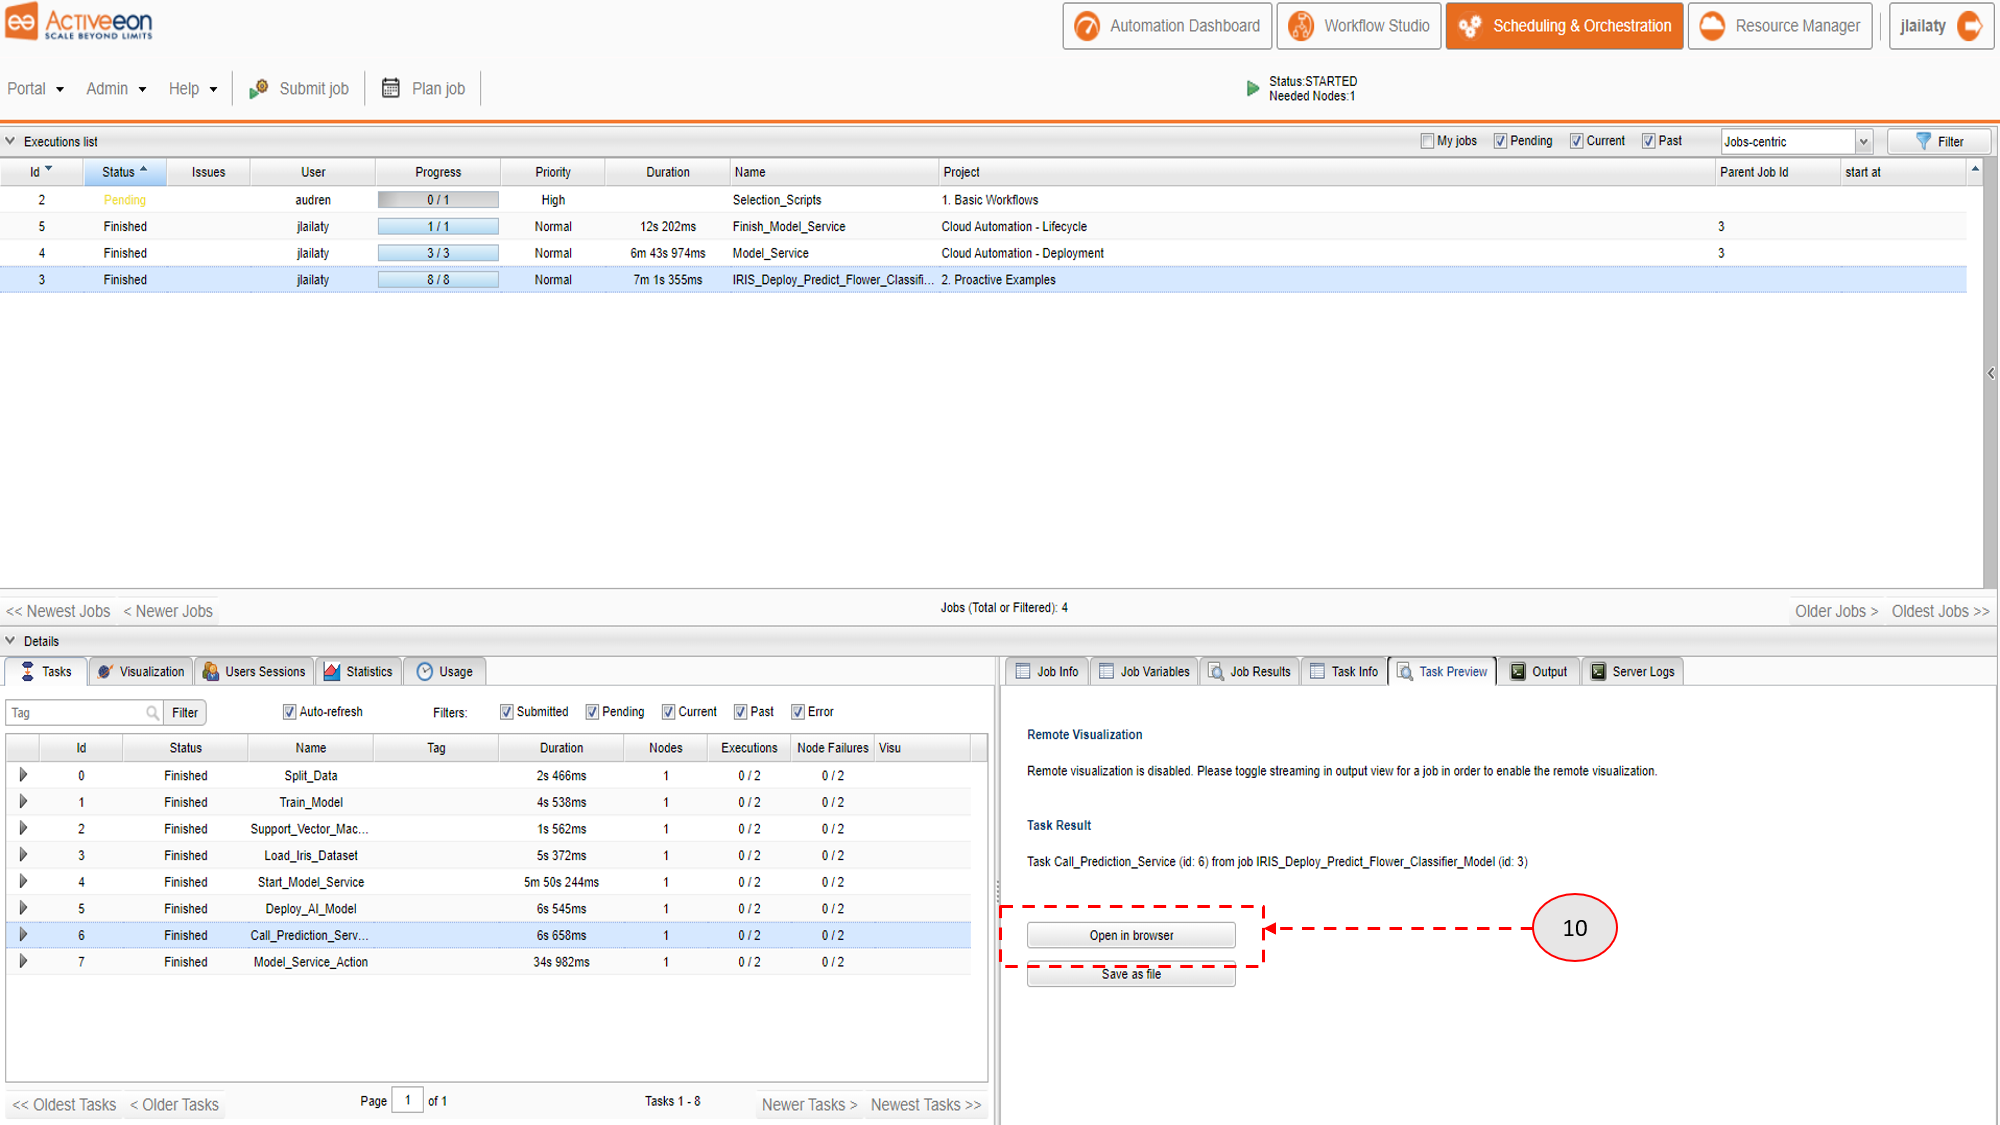This screenshot has width=2000, height=1125.
Task: Open the Jobs-centric view dropdown
Action: coord(1862,142)
